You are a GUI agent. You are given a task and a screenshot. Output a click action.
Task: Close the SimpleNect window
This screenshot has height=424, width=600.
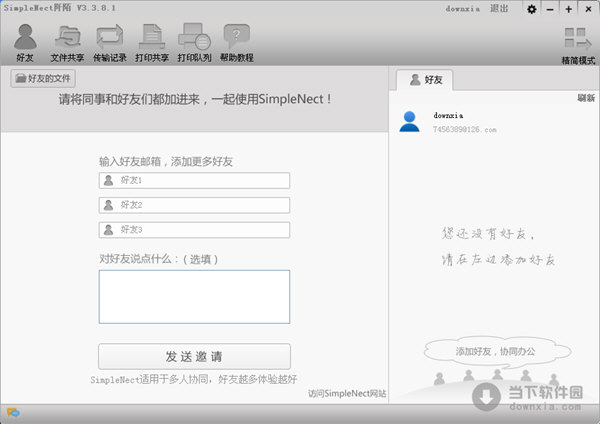point(589,9)
